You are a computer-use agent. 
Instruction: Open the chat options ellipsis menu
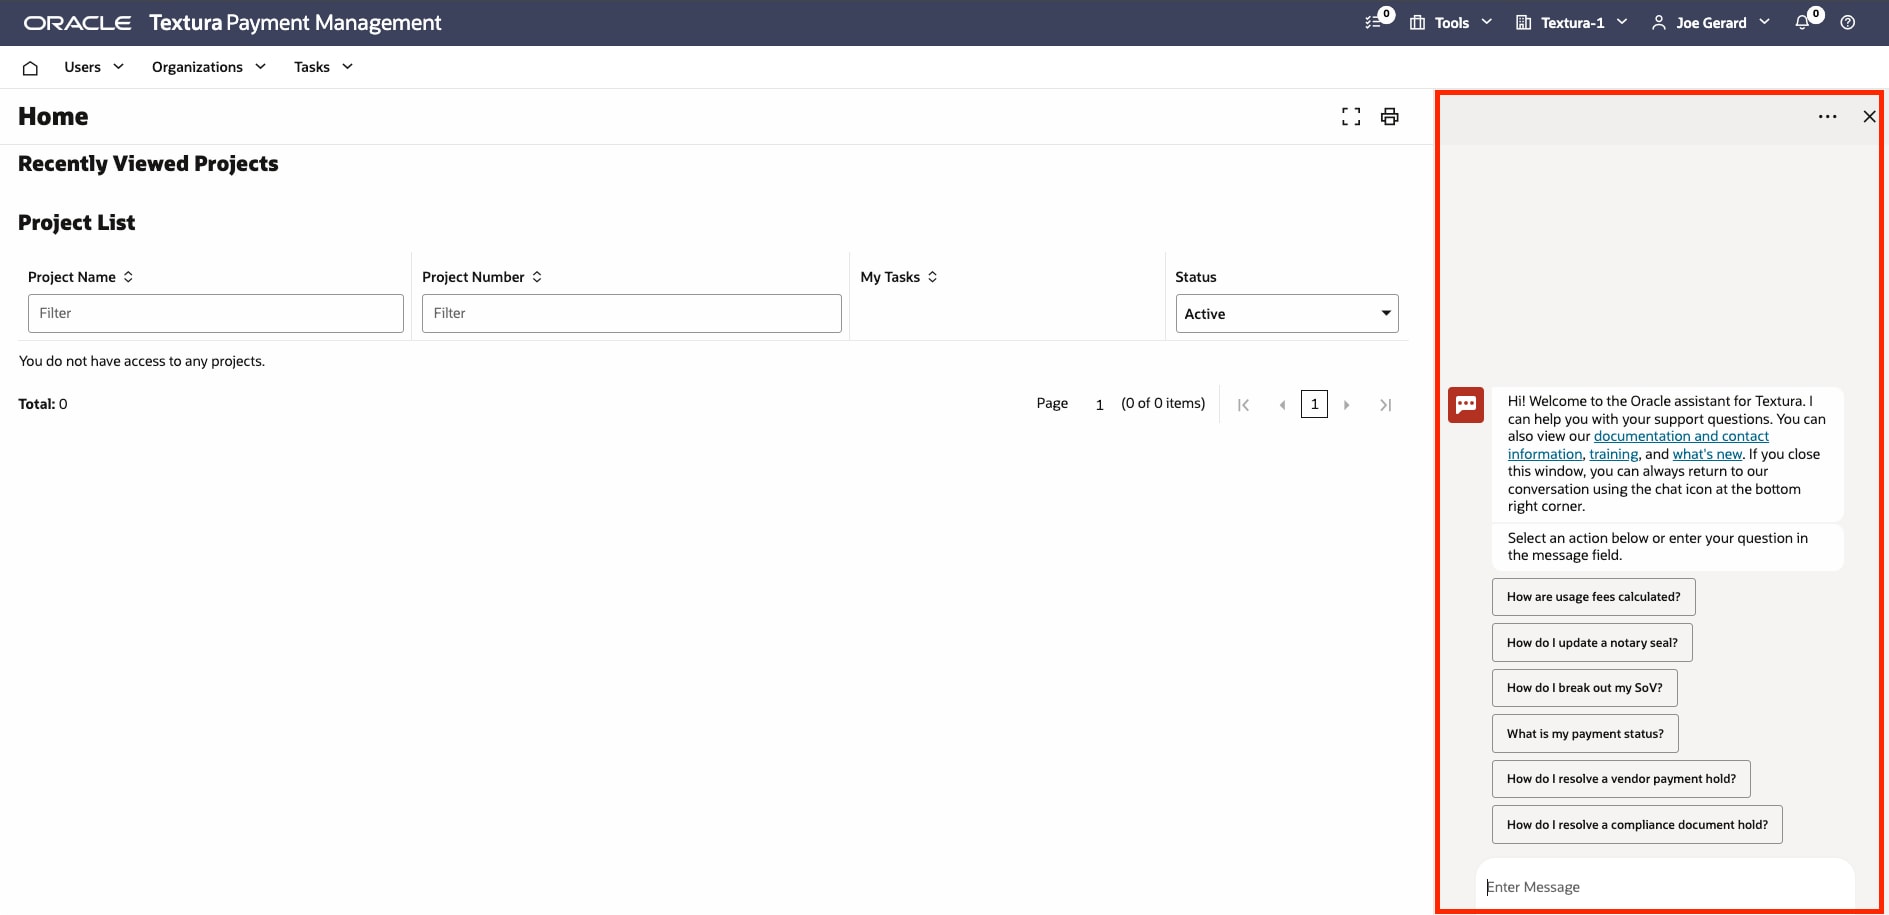pyautogui.click(x=1828, y=117)
